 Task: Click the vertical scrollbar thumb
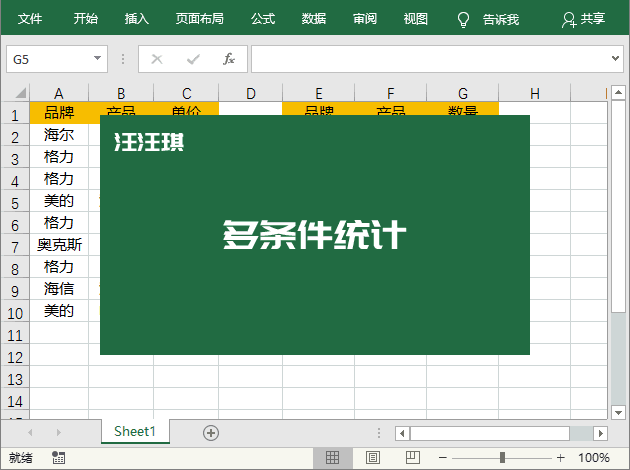click(618, 206)
